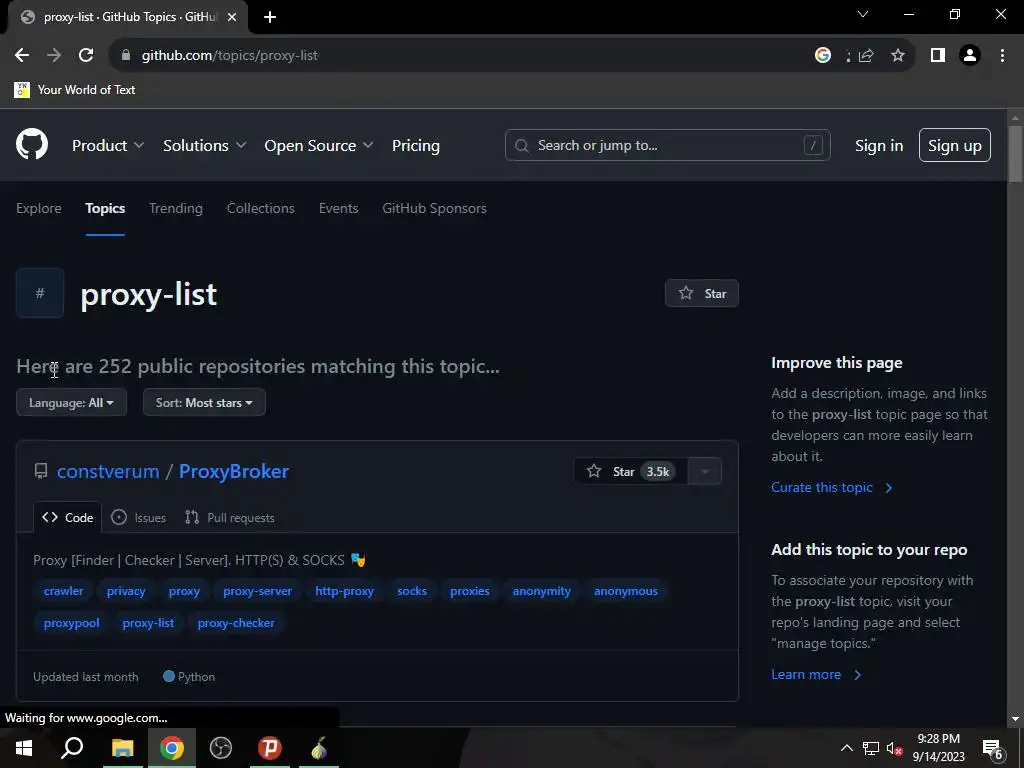The width and height of the screenshot is (1024, 768).
Task: Open the Events tab
Action: point(338,208)
